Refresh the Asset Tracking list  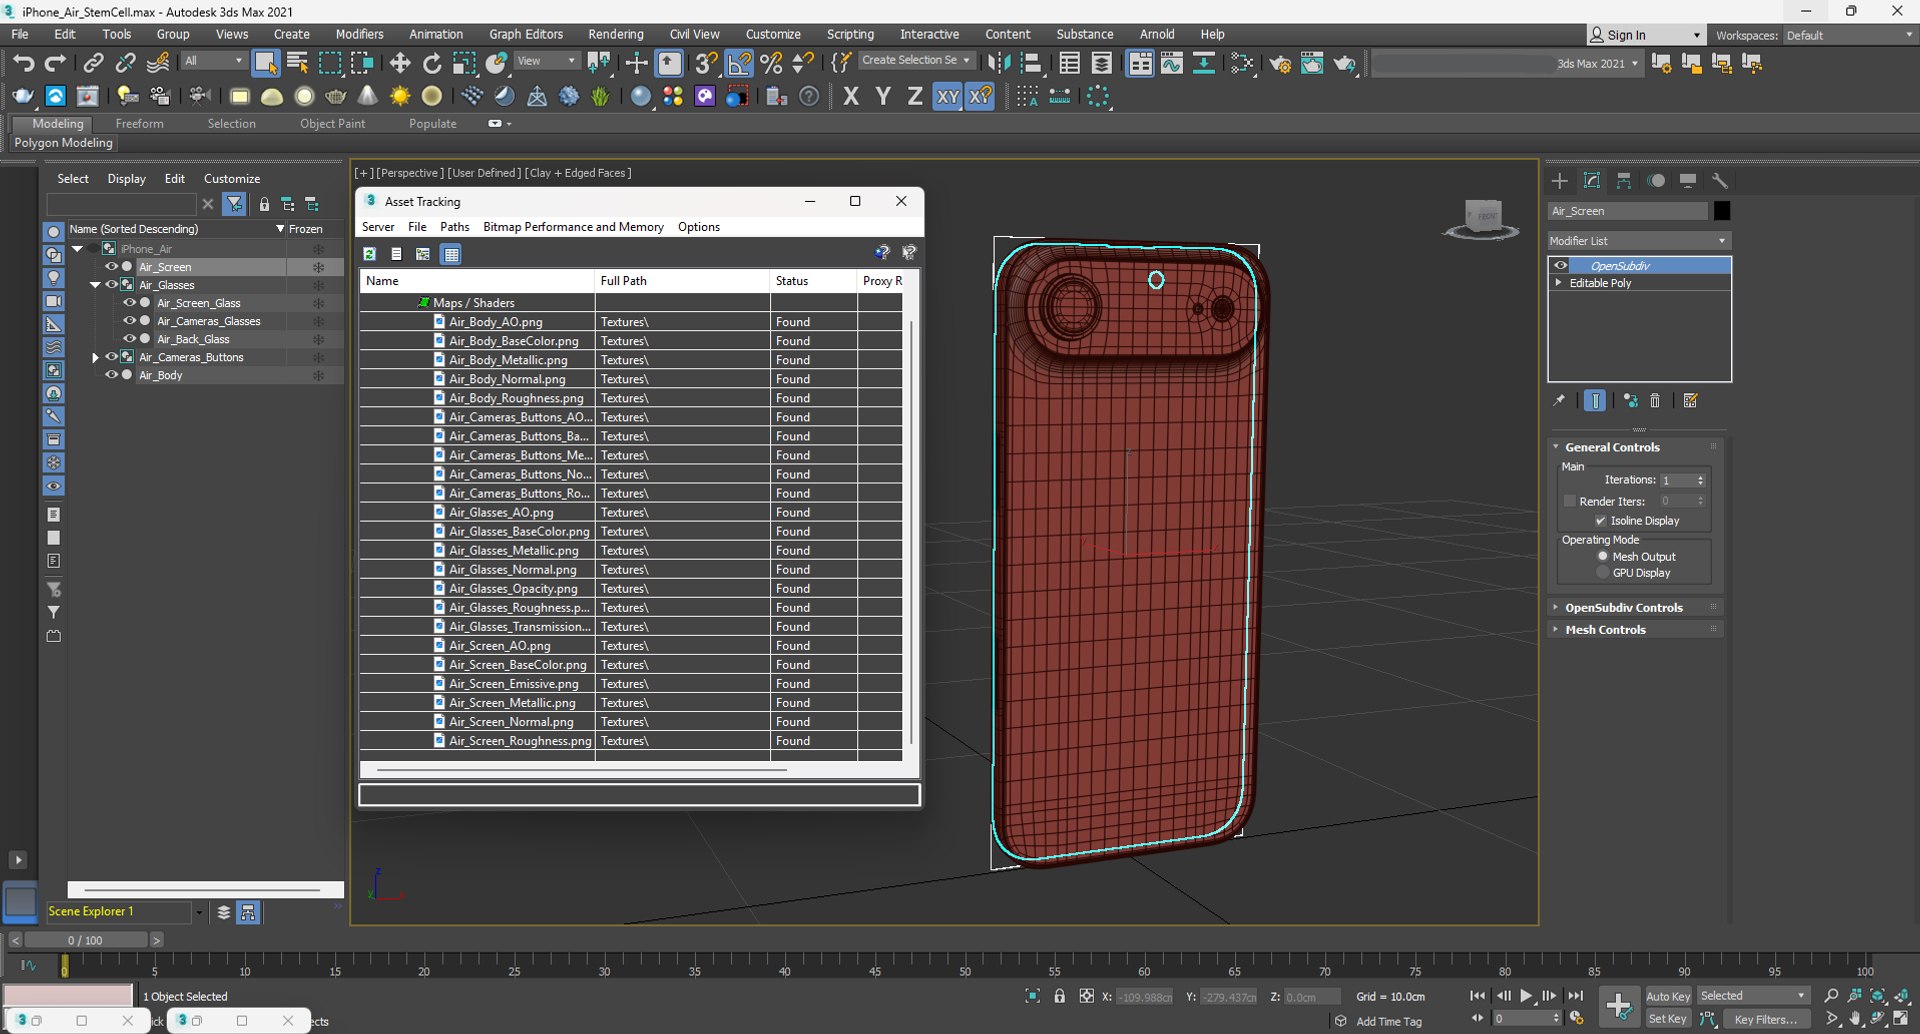[x=370, y=254]
